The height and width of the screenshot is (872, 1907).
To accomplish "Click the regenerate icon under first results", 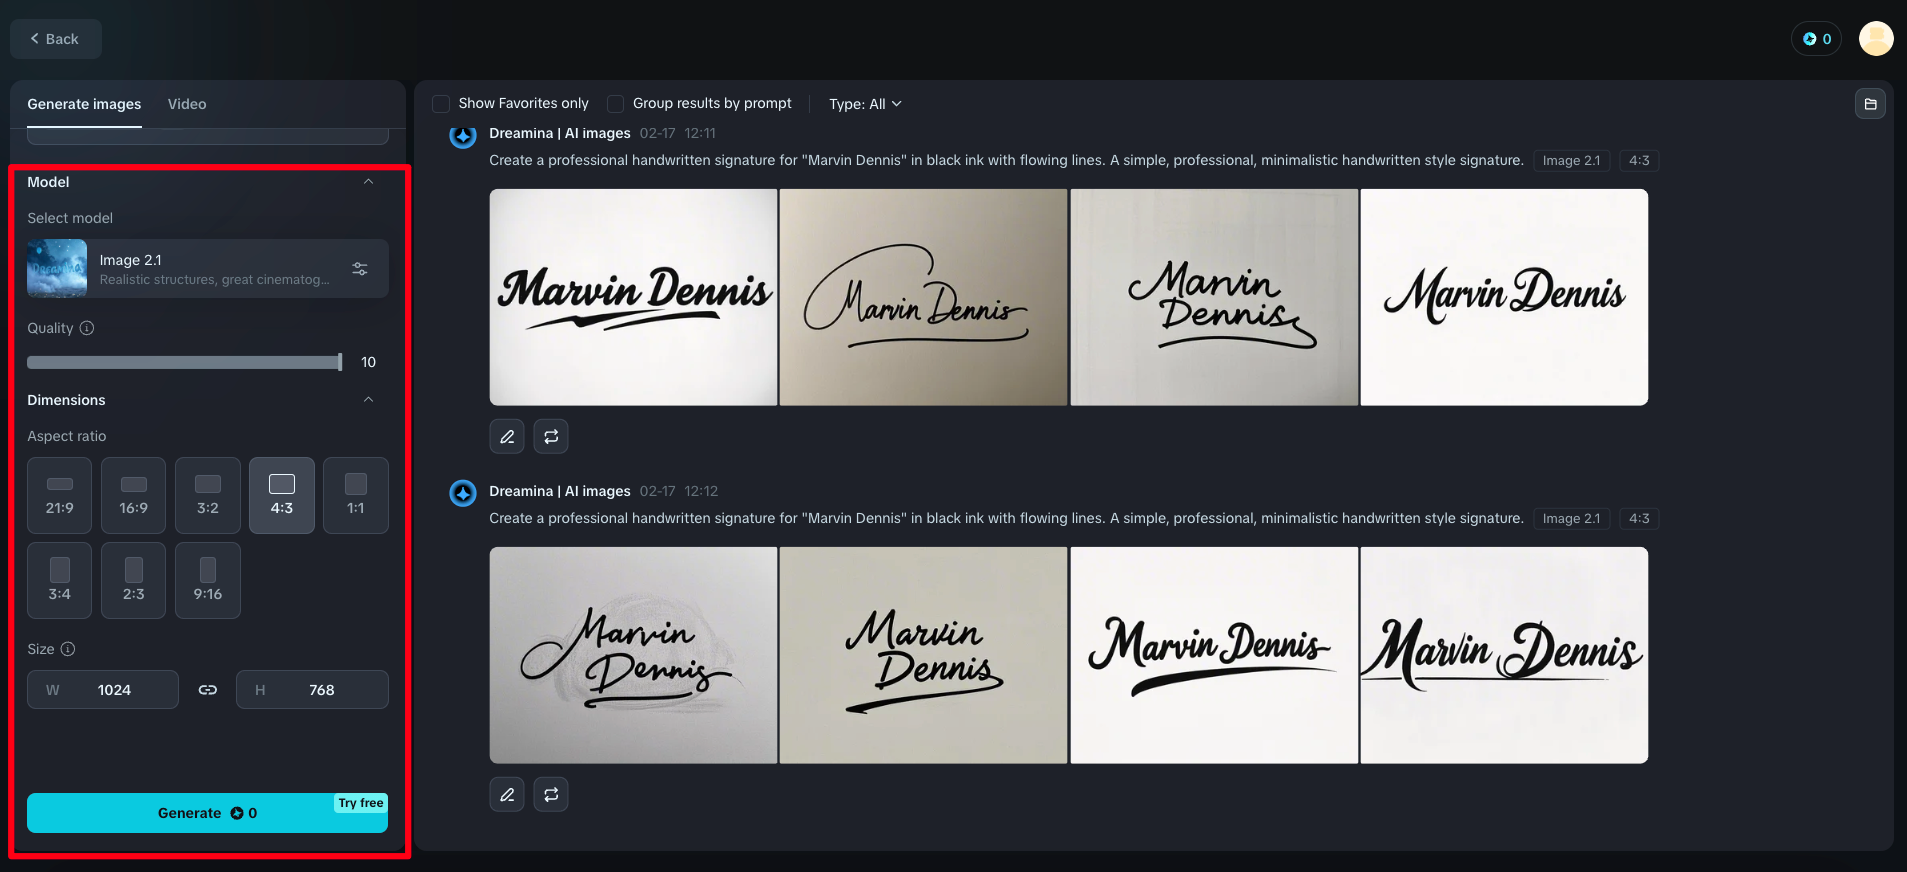I will [x=551, y=437].
